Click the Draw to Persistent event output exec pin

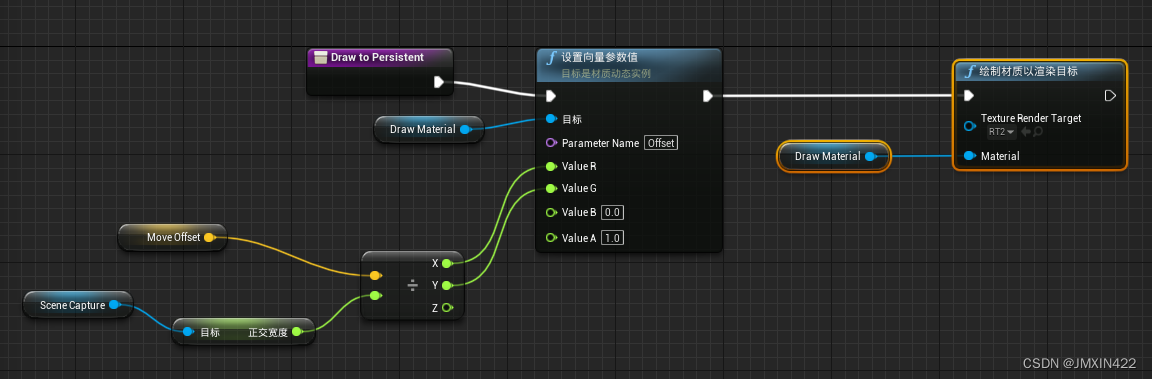439,82
